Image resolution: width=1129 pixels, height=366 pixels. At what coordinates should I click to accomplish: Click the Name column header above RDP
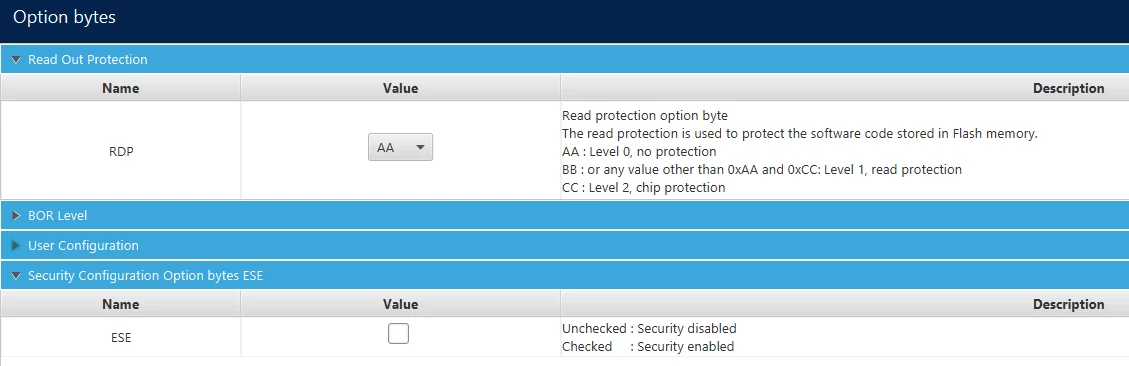pyautogui.click(x=121, y=89)
